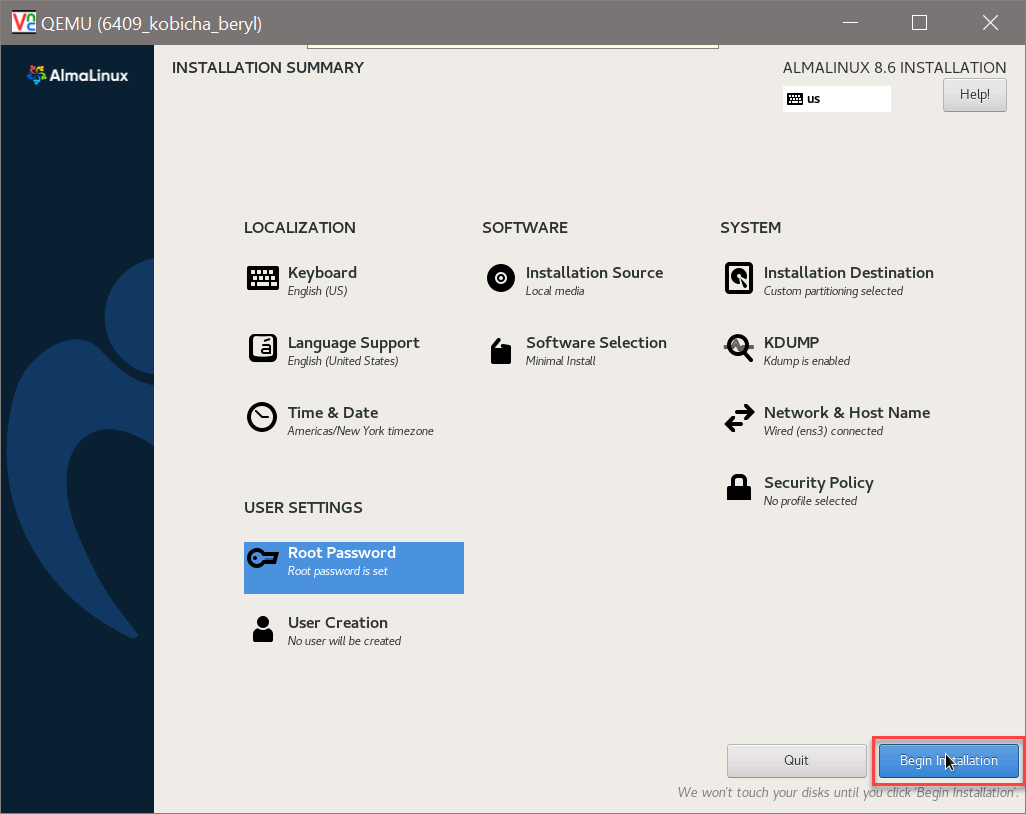The width and height of the screenshot is (1026, 814).
Task: Click 'Local media' status text
Action: point(555,291)
